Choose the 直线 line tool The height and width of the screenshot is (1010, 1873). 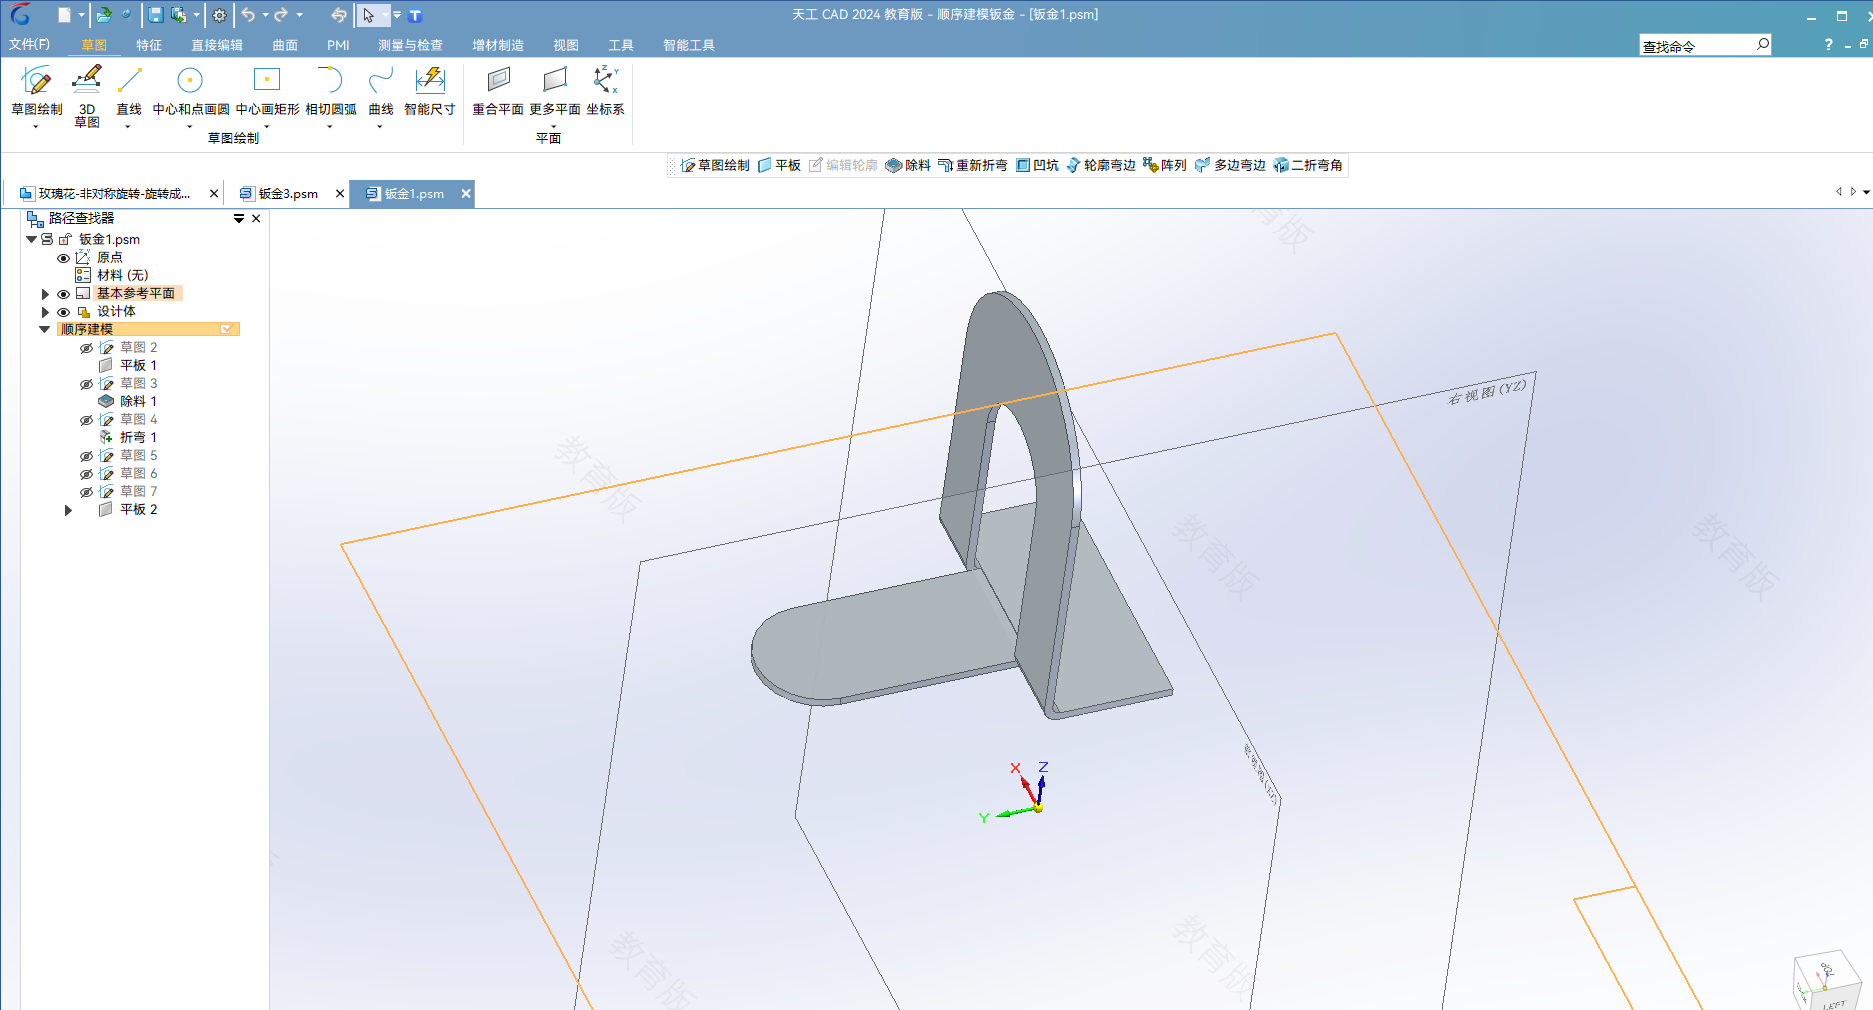tap(129, 91)
